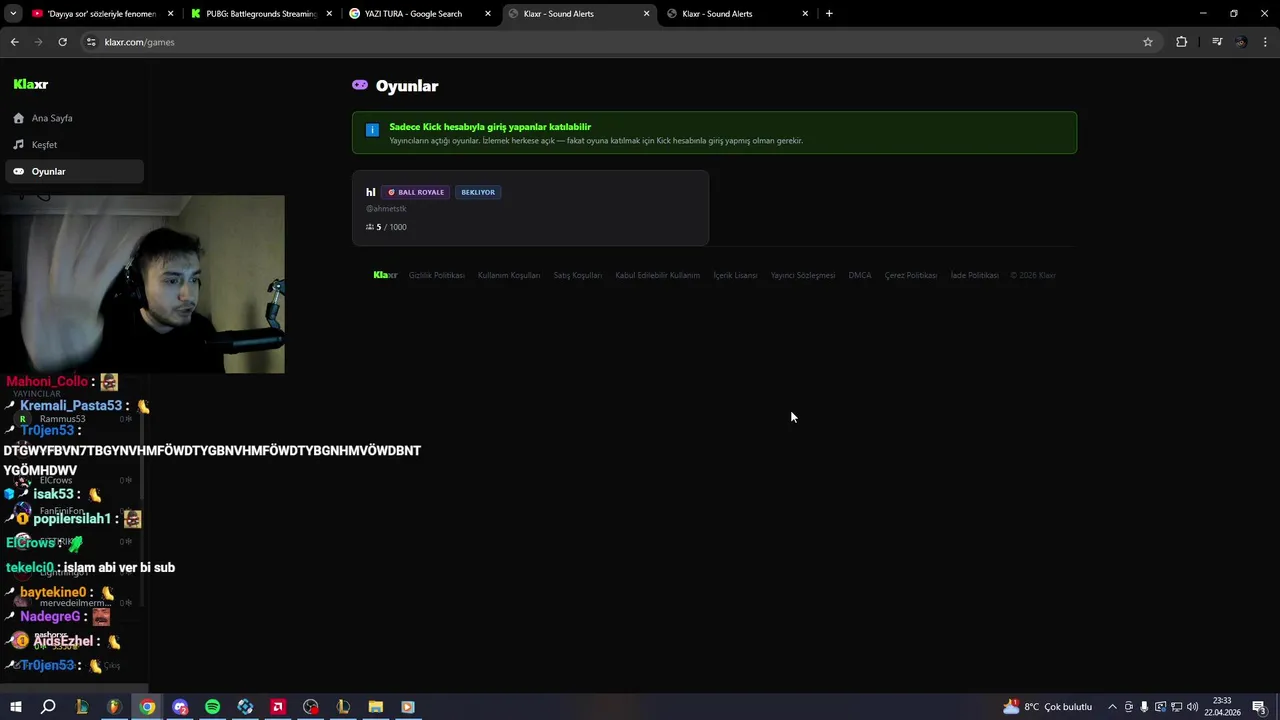Open FL Studio from the taskbar

point(114,707)
